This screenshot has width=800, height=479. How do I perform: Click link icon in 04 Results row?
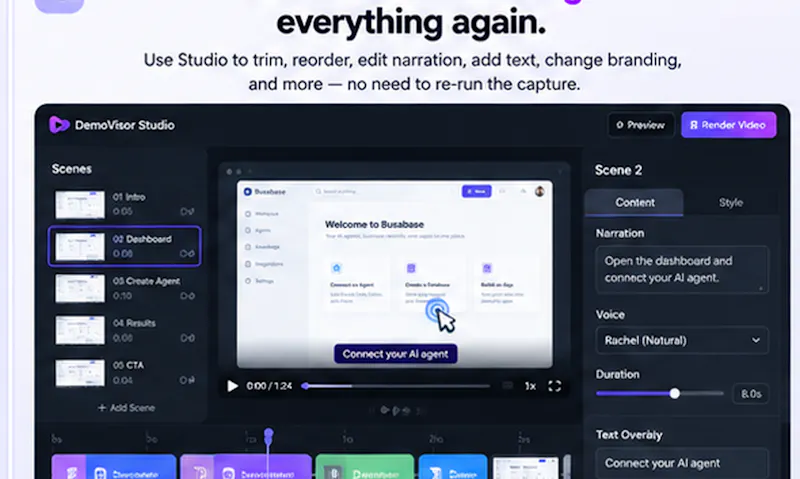187,338
